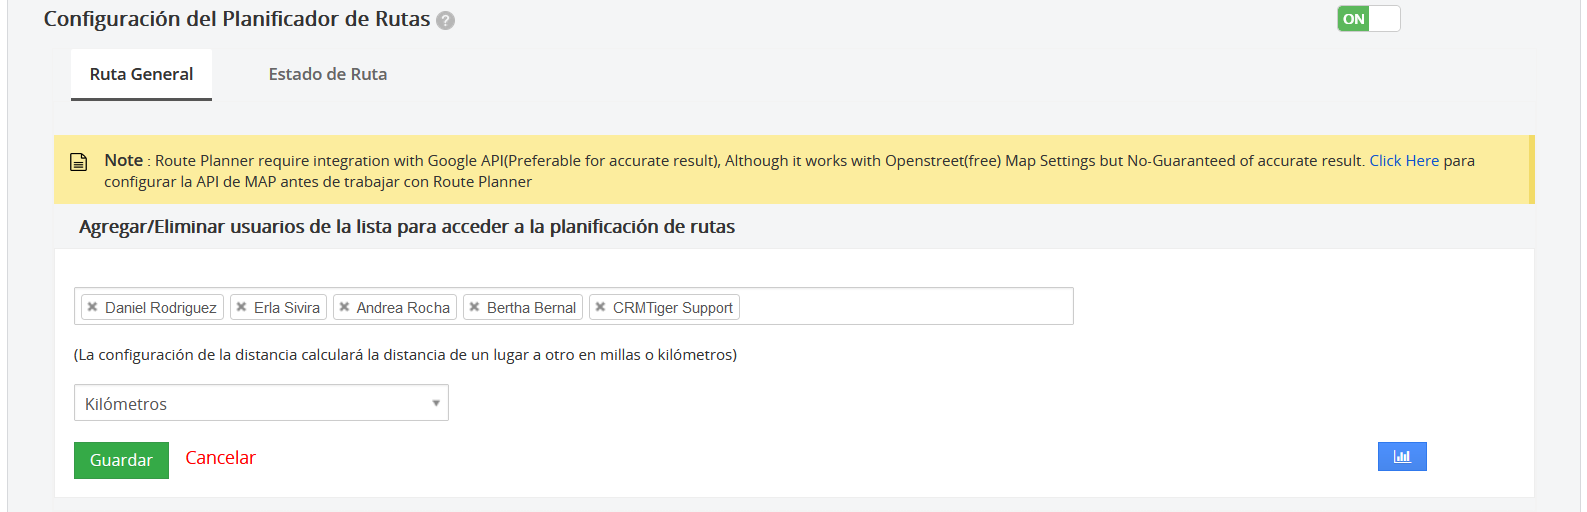
Task: Remove CRMTiger Support using the x icon
Action: (x=600, y=307)
